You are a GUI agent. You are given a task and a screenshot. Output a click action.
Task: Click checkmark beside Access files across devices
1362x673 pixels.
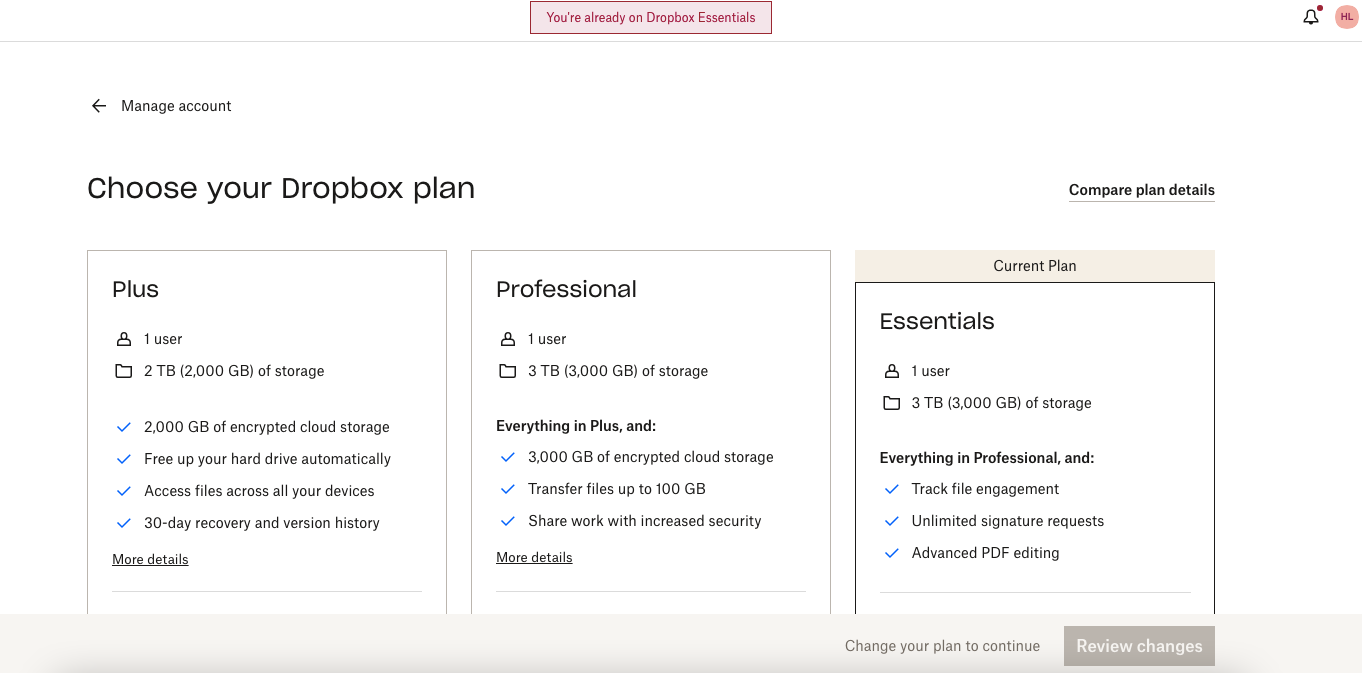(124, 491)
